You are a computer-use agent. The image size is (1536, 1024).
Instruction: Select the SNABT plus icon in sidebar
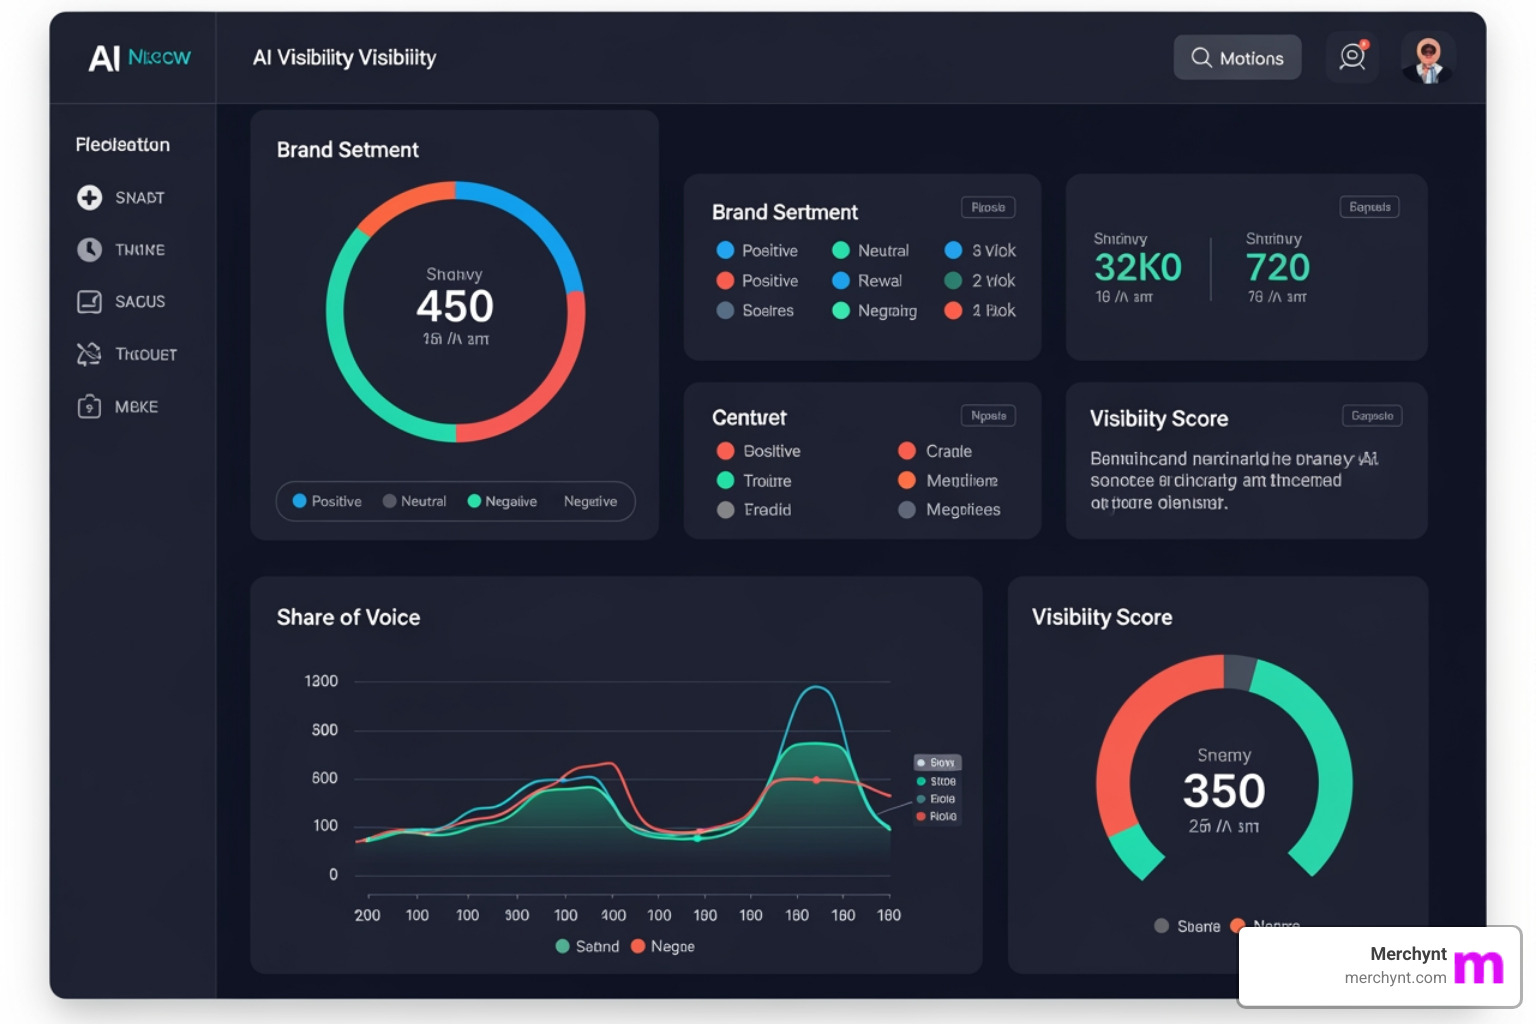pyautogui.click(x=90, y=197)
